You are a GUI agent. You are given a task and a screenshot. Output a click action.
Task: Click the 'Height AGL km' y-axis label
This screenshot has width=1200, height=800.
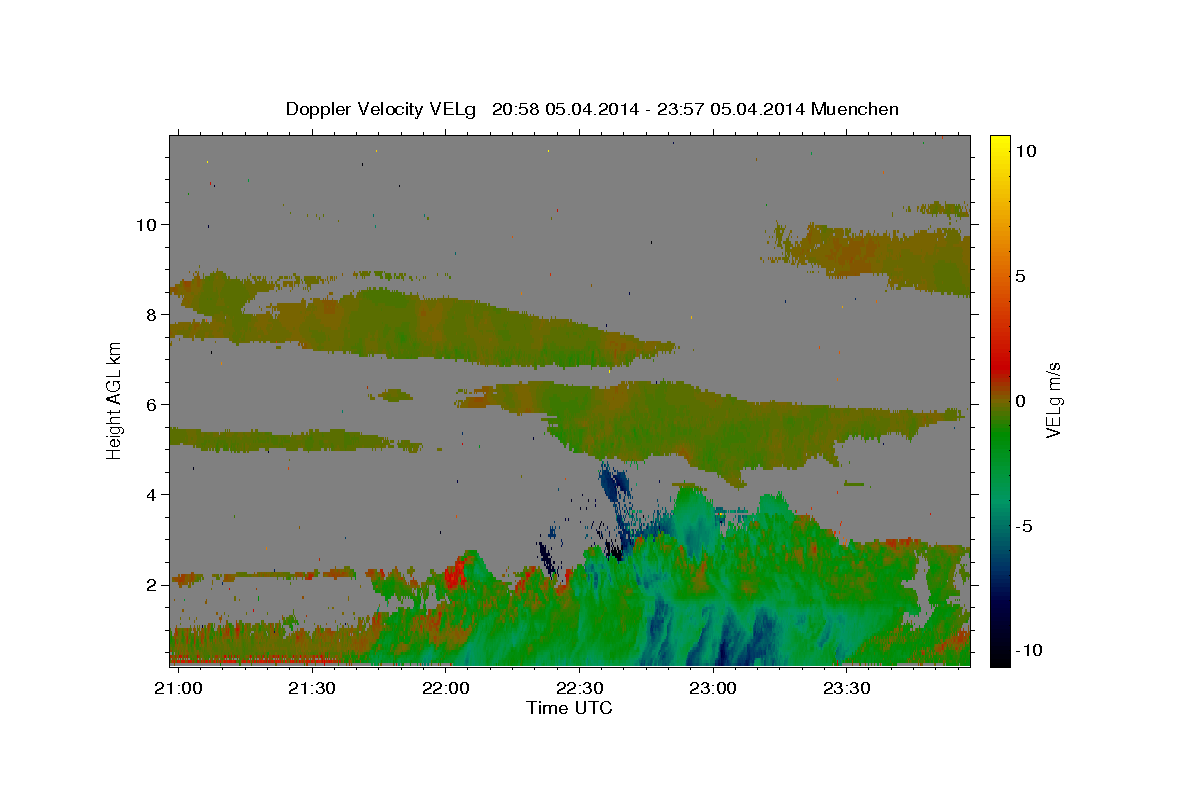[x=114, y=399]
